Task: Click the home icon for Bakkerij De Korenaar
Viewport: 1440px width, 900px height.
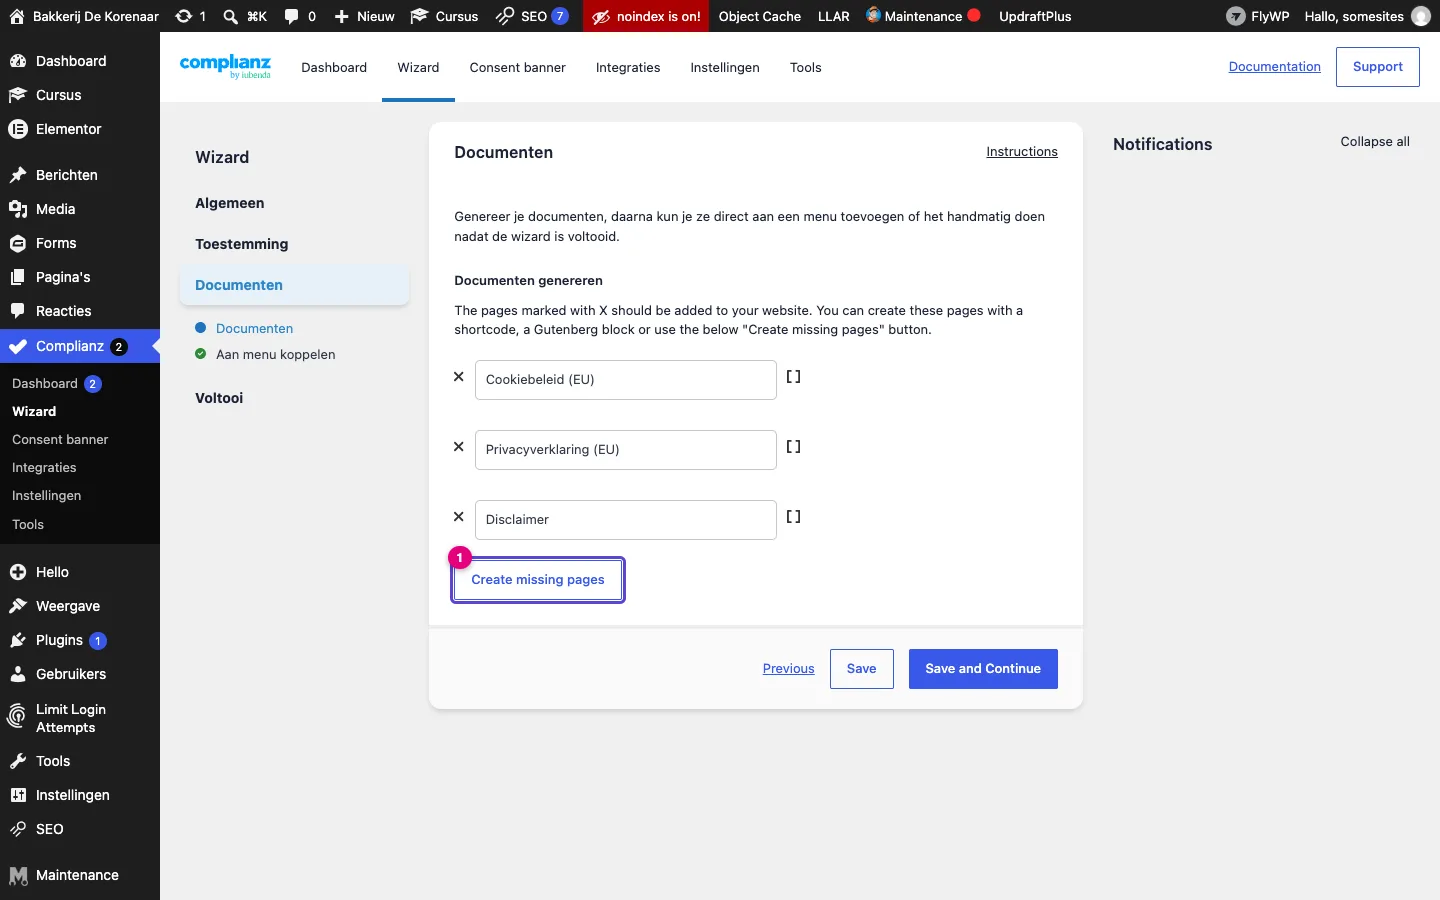Action: click(x=17, y=16)
